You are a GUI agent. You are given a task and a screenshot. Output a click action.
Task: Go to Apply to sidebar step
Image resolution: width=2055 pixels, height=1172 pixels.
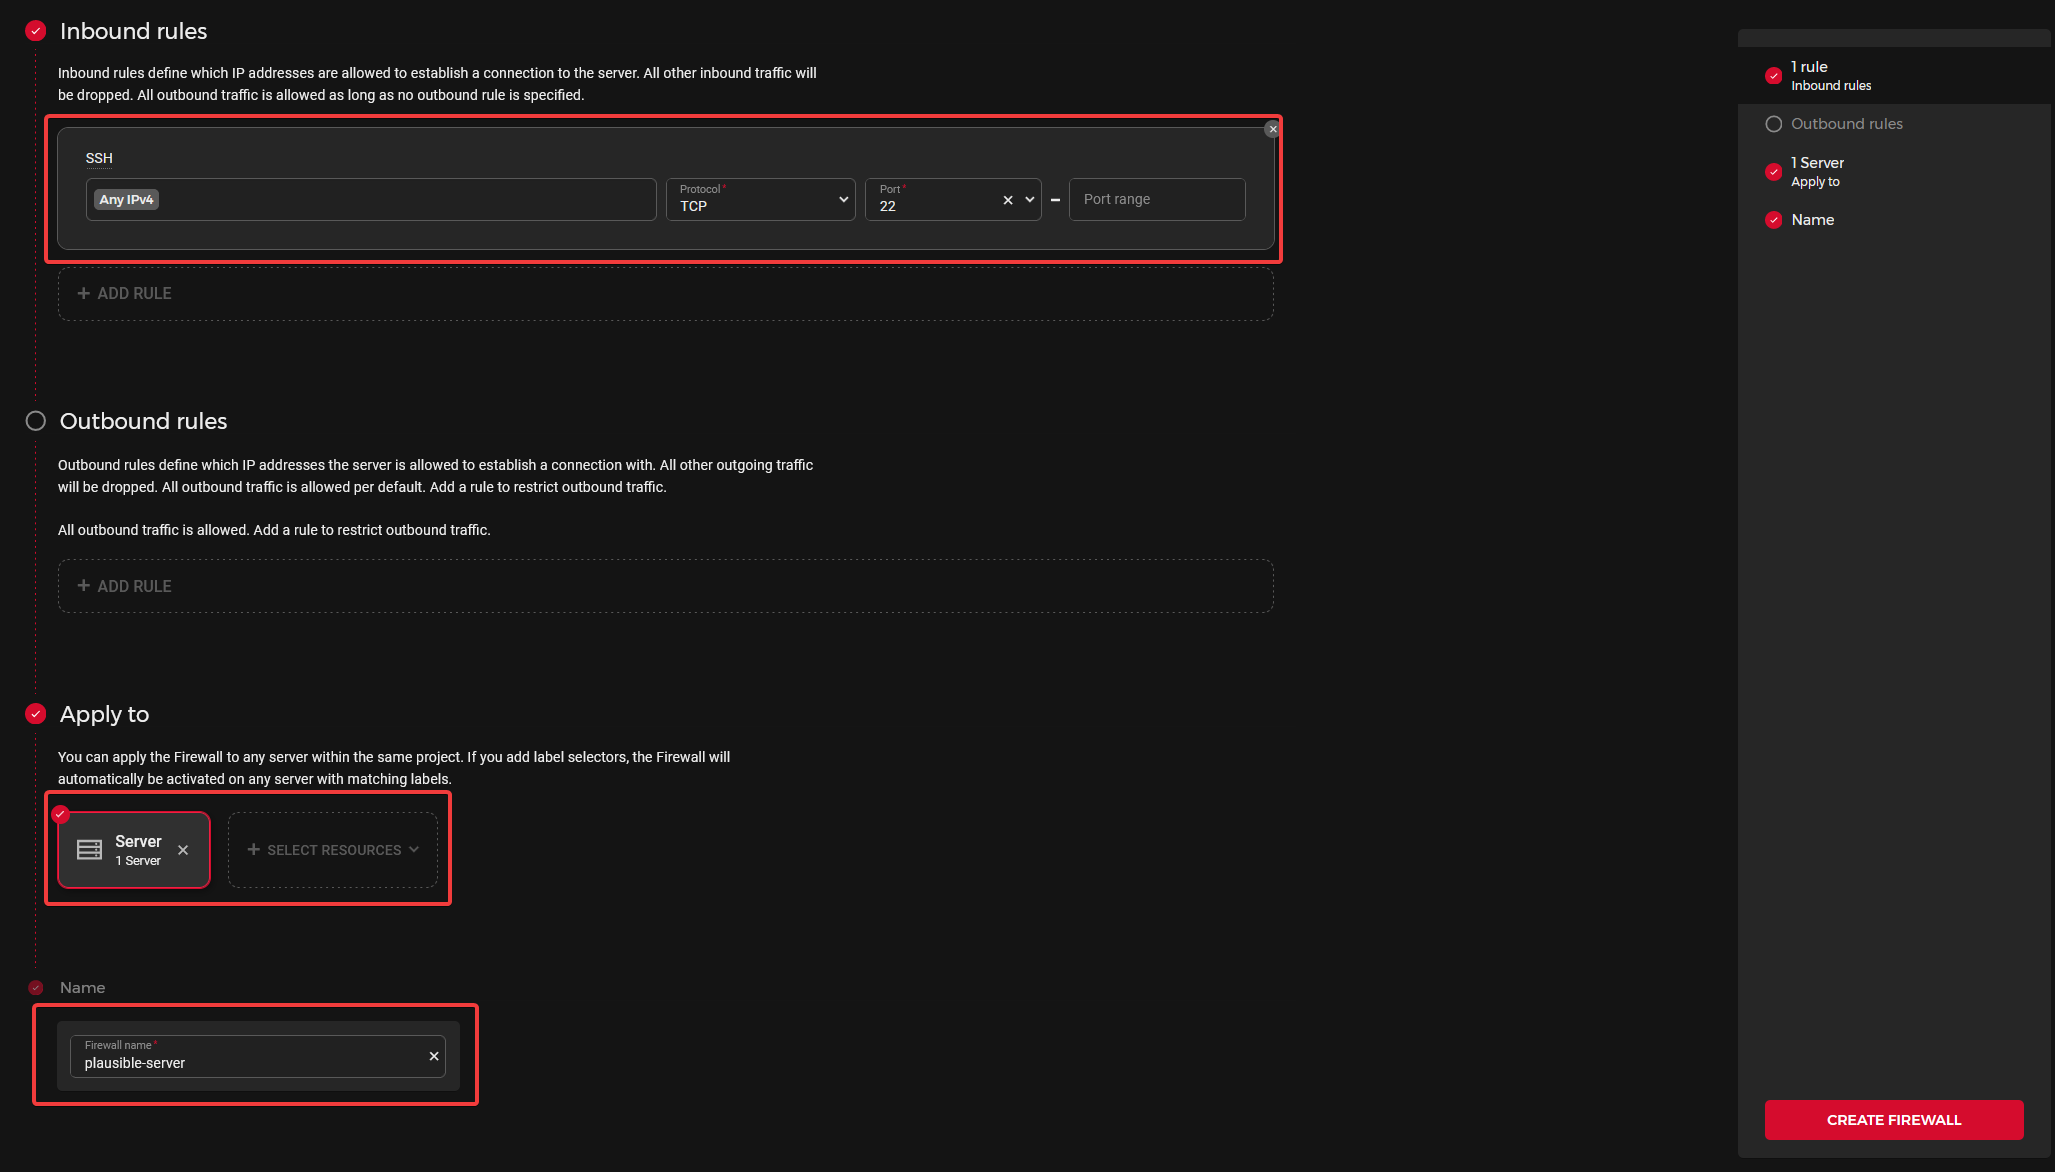pos(1816,171)
